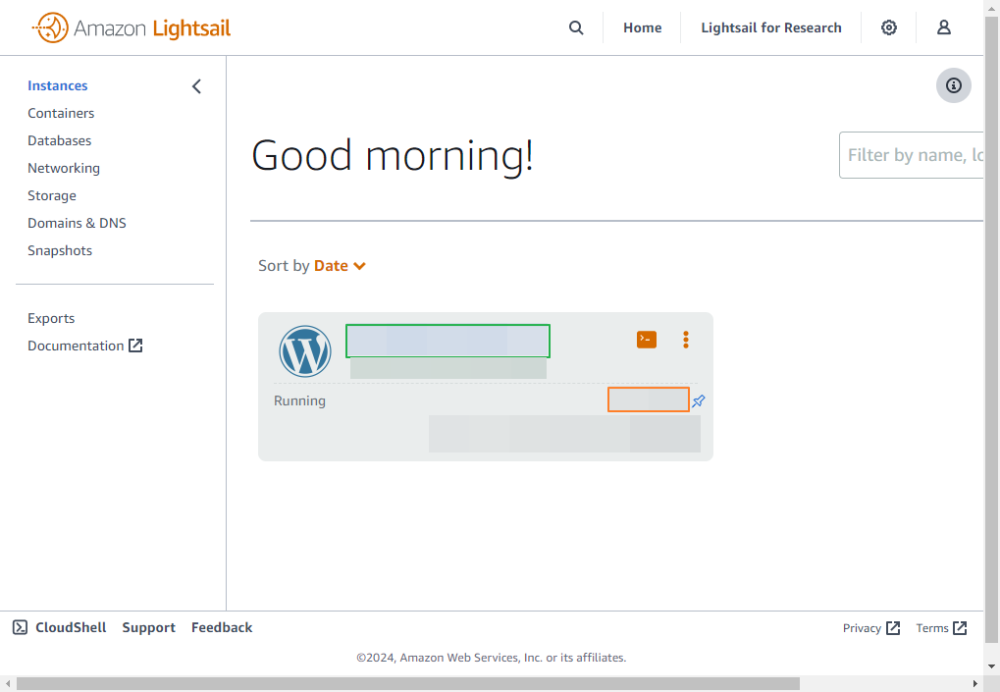Open the user account icon
The image size is (1000, 692).
coord(943,27)
